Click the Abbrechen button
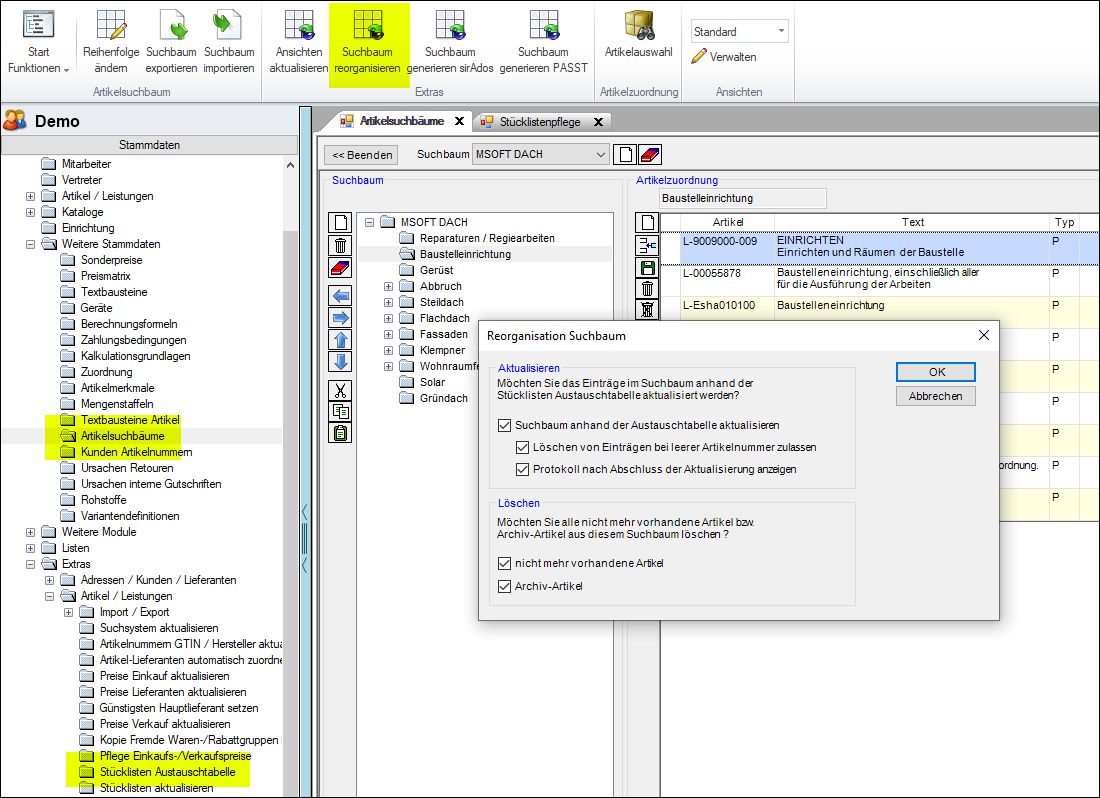 tap(935, 396)
